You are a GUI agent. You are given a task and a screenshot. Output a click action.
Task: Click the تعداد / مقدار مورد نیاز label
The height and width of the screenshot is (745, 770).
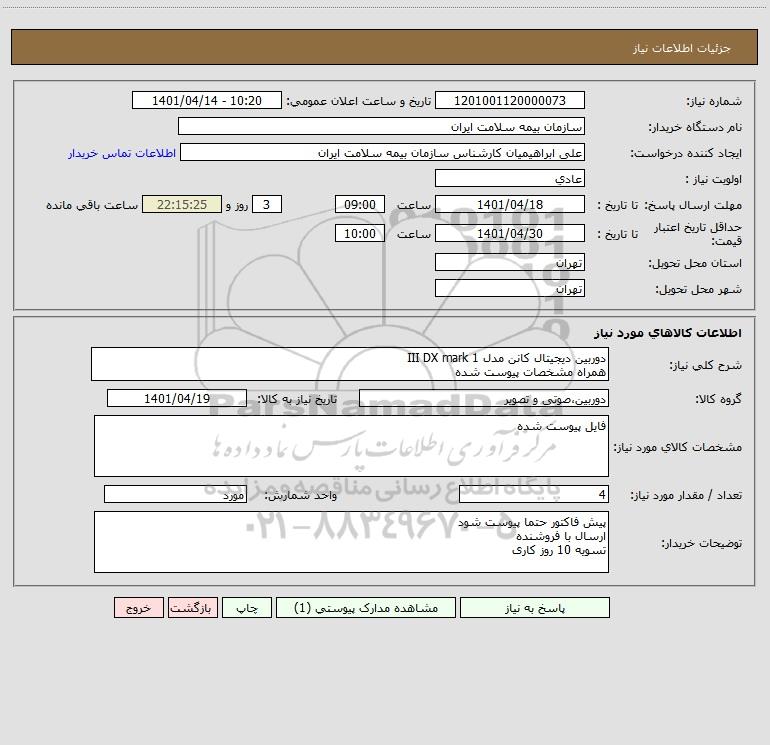pos(686,496)
